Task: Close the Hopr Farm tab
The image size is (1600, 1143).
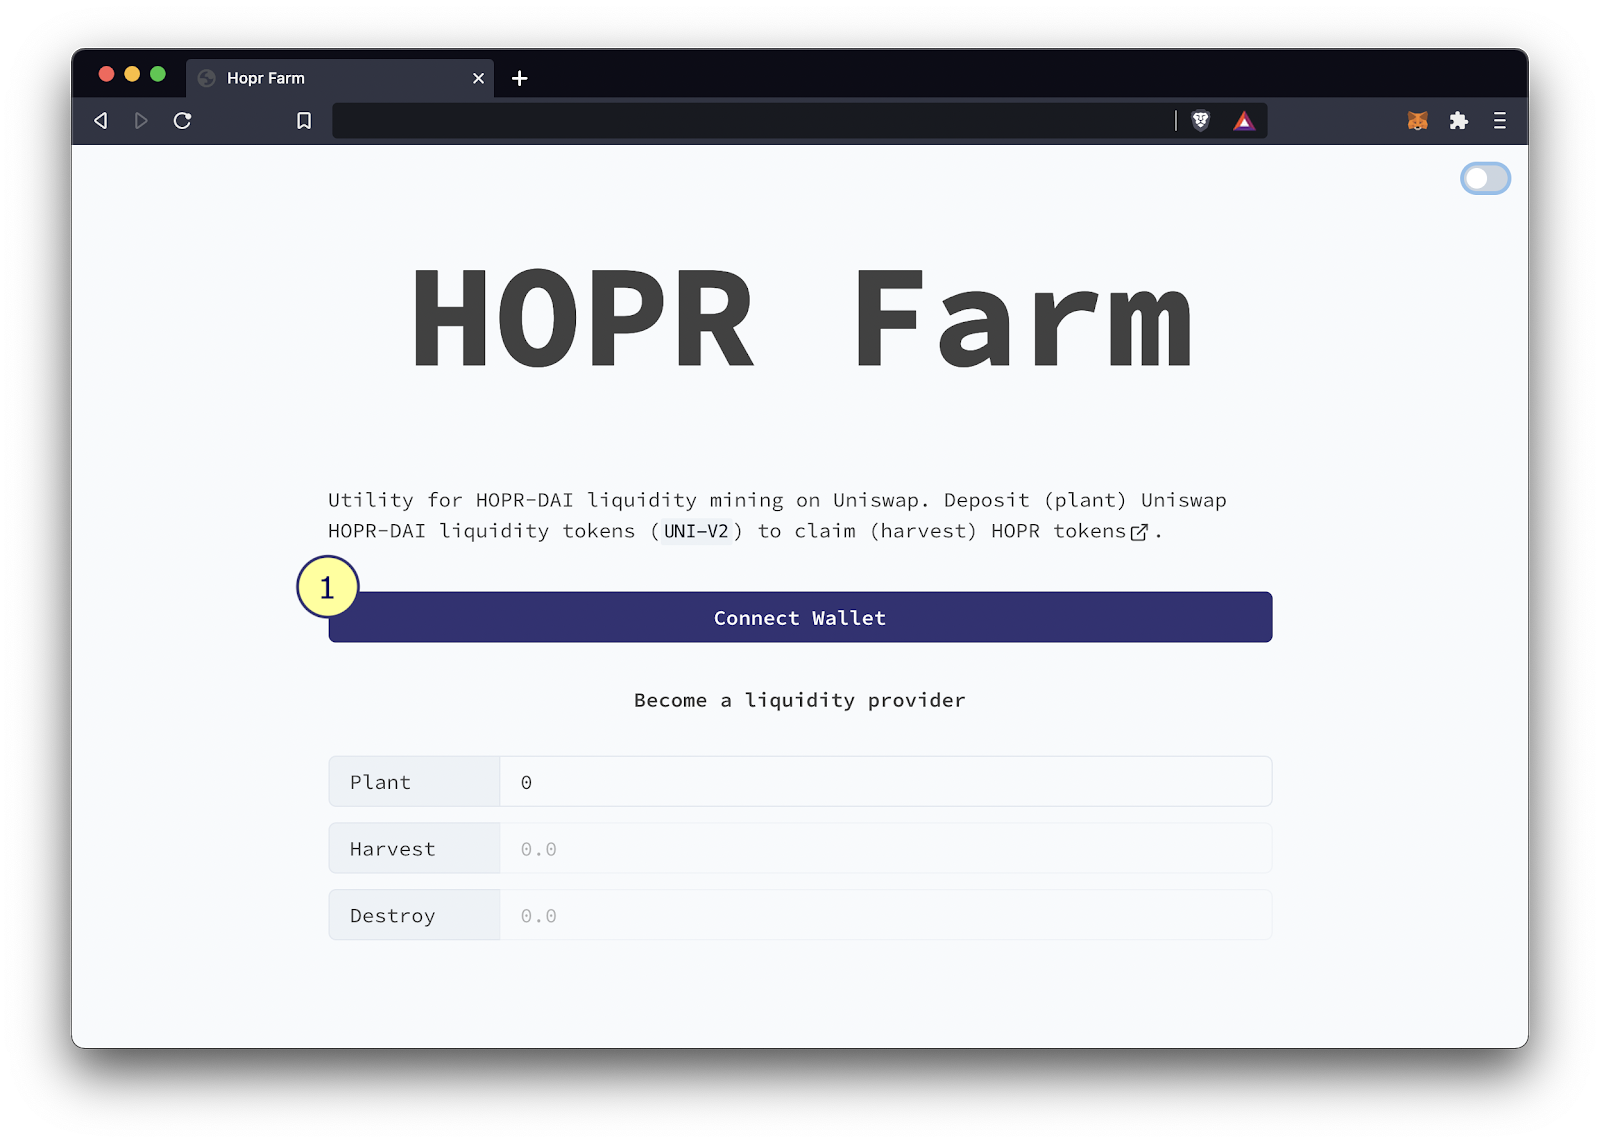Action: pos(478,78)
